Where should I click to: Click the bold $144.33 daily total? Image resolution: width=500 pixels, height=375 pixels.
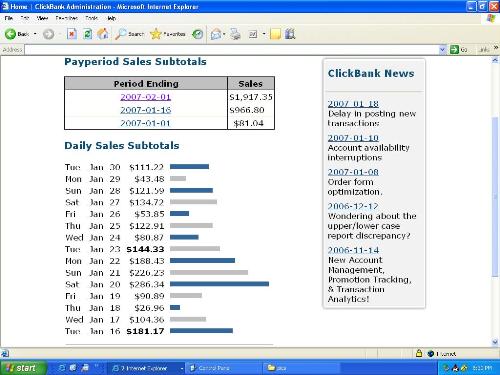click(x=145, y=249)
